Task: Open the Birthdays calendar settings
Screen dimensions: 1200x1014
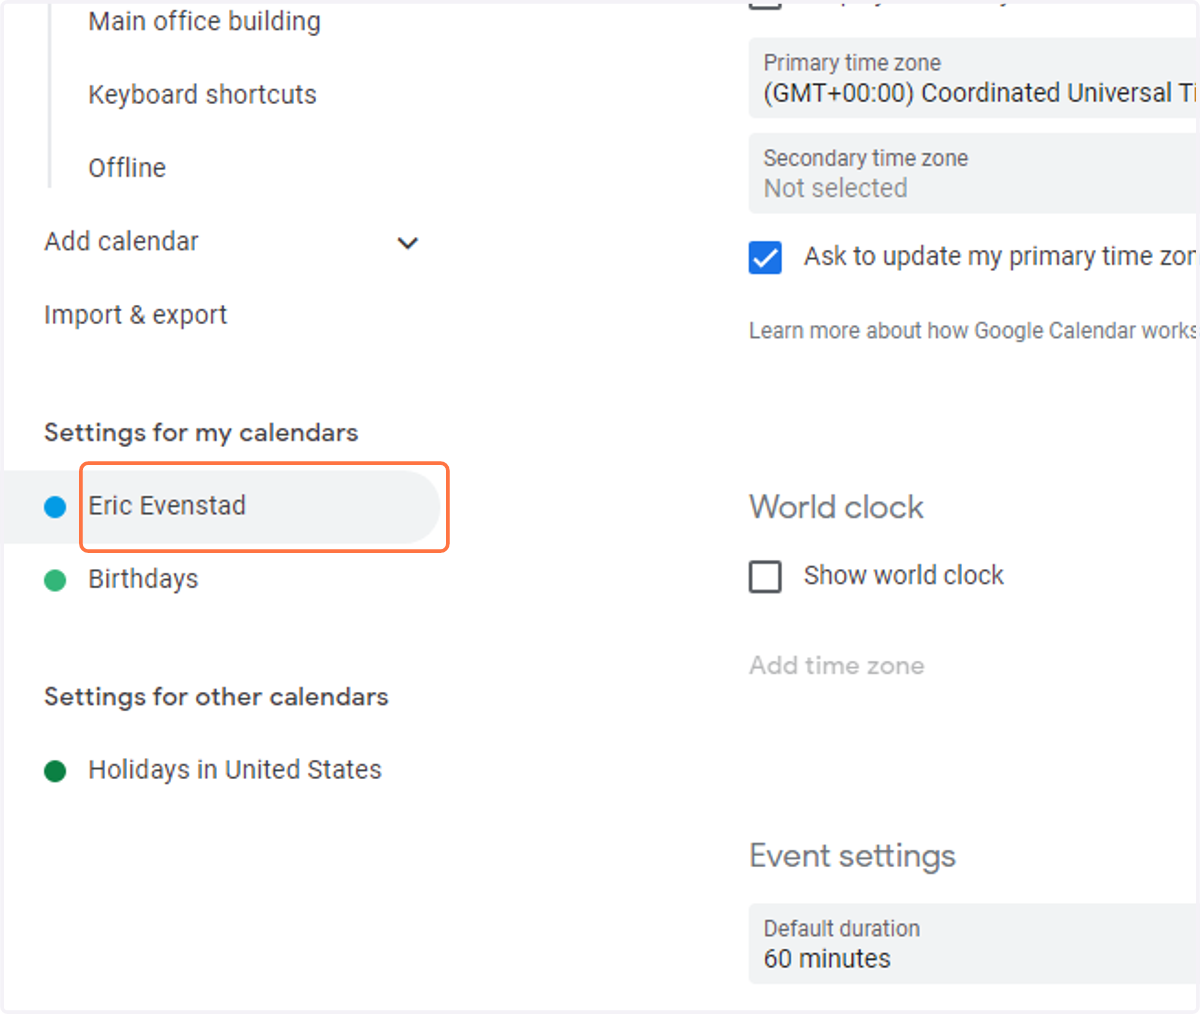Action: (x=143, y=579)
